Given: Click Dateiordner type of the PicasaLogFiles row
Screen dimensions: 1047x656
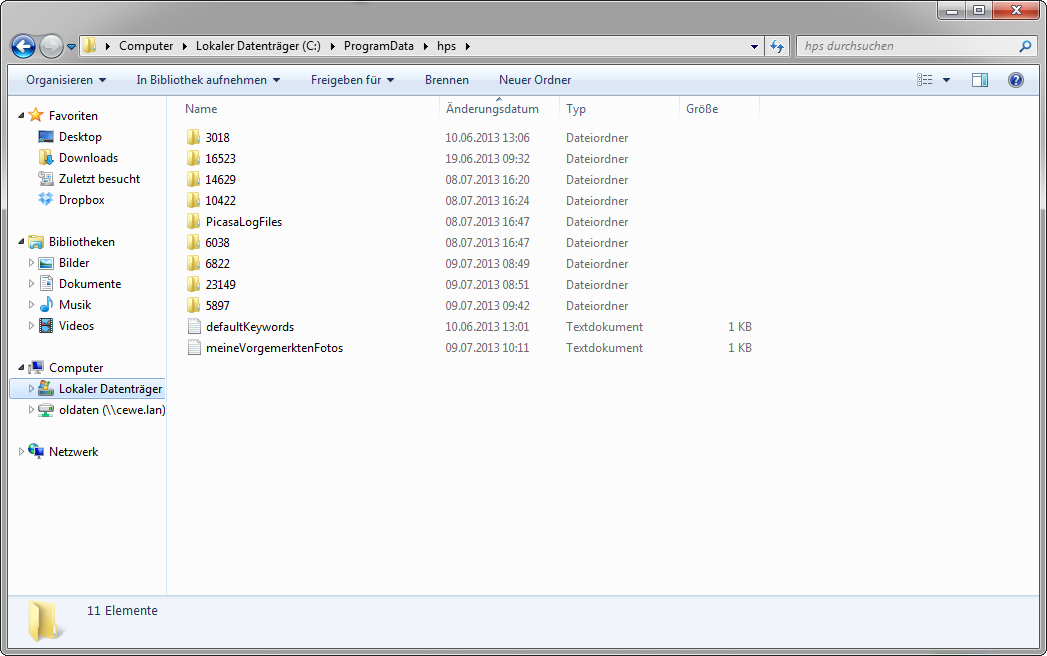Looking at the screenshot, I should pos(597,222).
